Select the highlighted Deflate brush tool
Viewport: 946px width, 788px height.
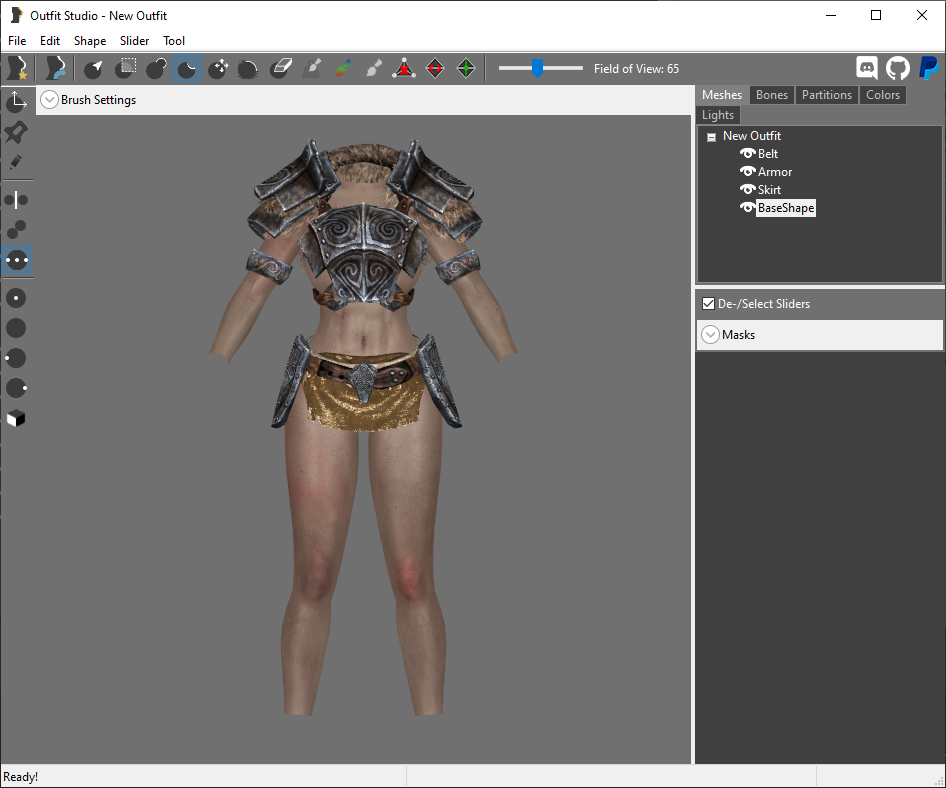point(187,68)
